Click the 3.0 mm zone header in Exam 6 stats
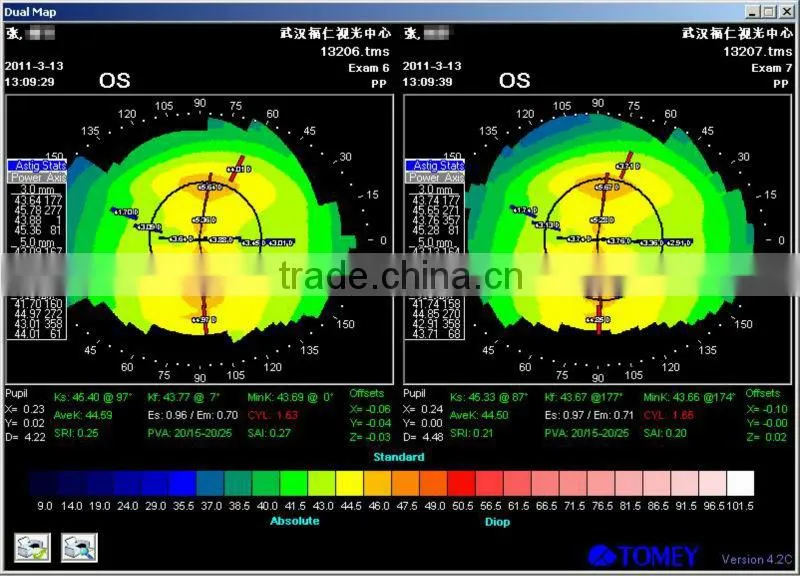The image size is (800, 576). click(x=37, y=189)
